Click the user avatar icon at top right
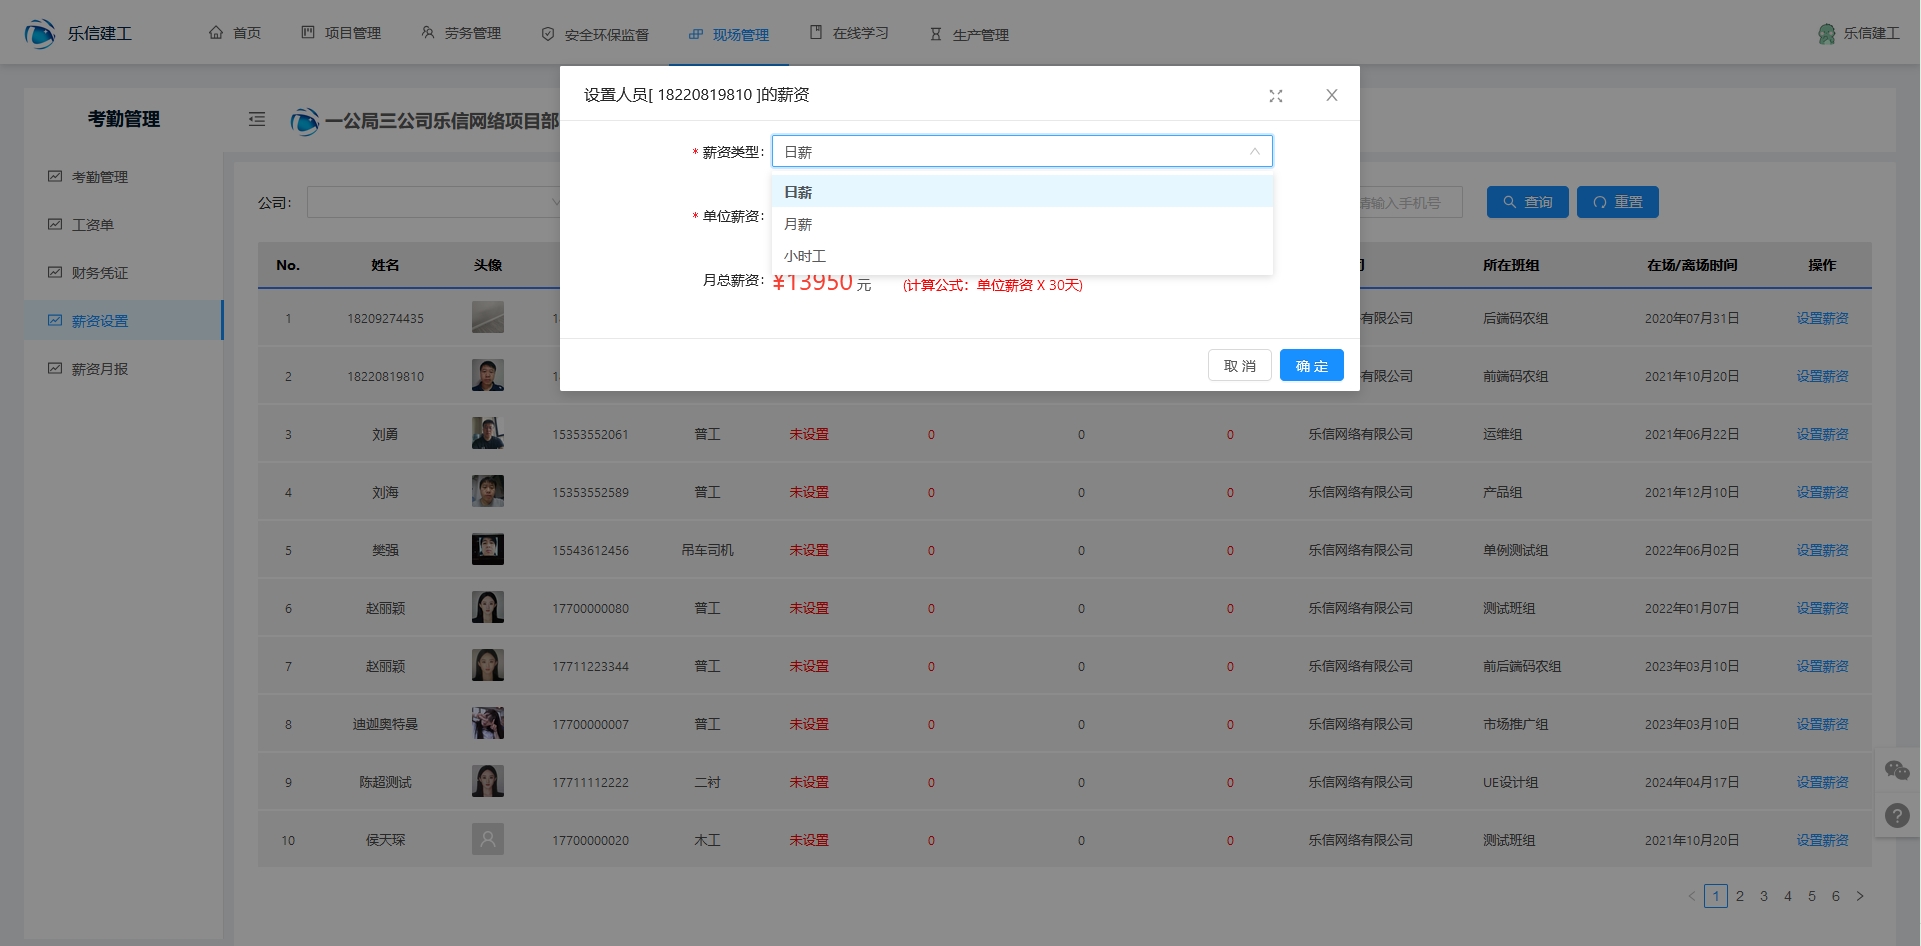This screenshot has height=946, width=1921. pos(1826,34)
